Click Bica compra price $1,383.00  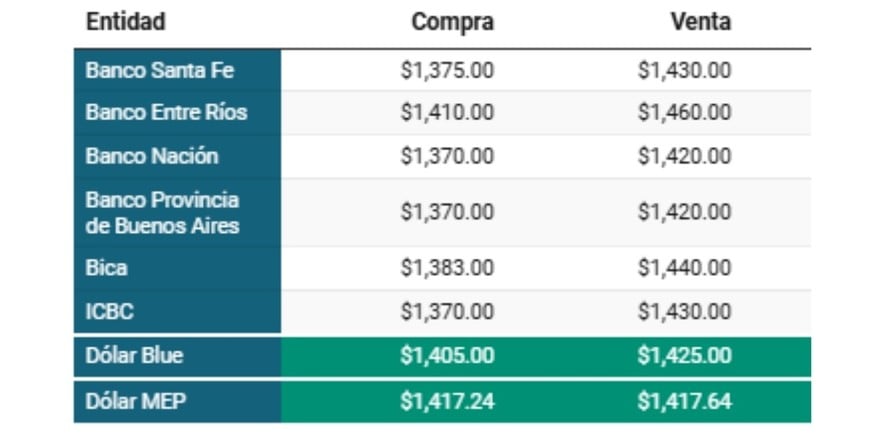(x=447, y=268)
